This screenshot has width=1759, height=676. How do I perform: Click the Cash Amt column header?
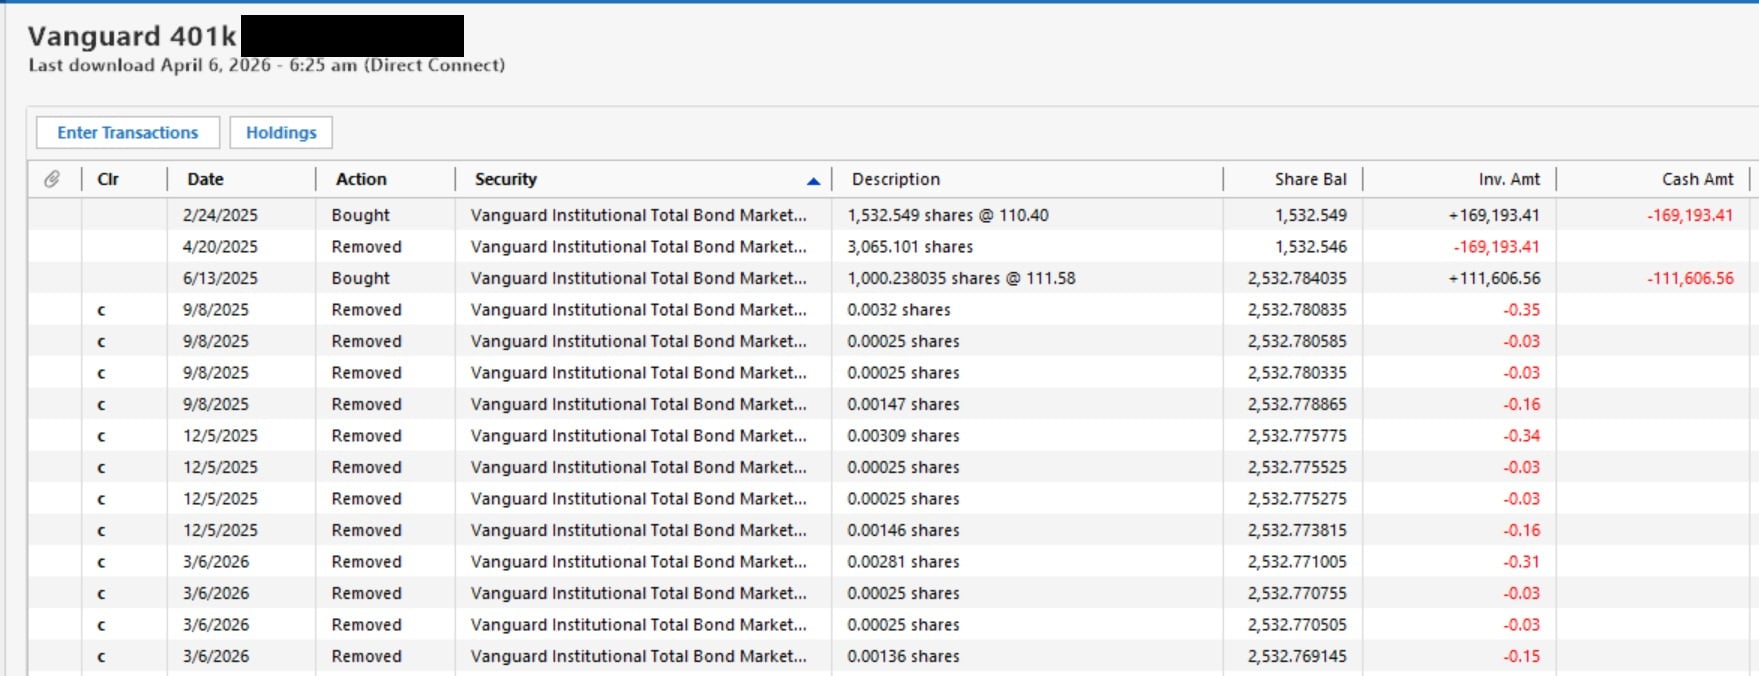[x=1697, y=179]
